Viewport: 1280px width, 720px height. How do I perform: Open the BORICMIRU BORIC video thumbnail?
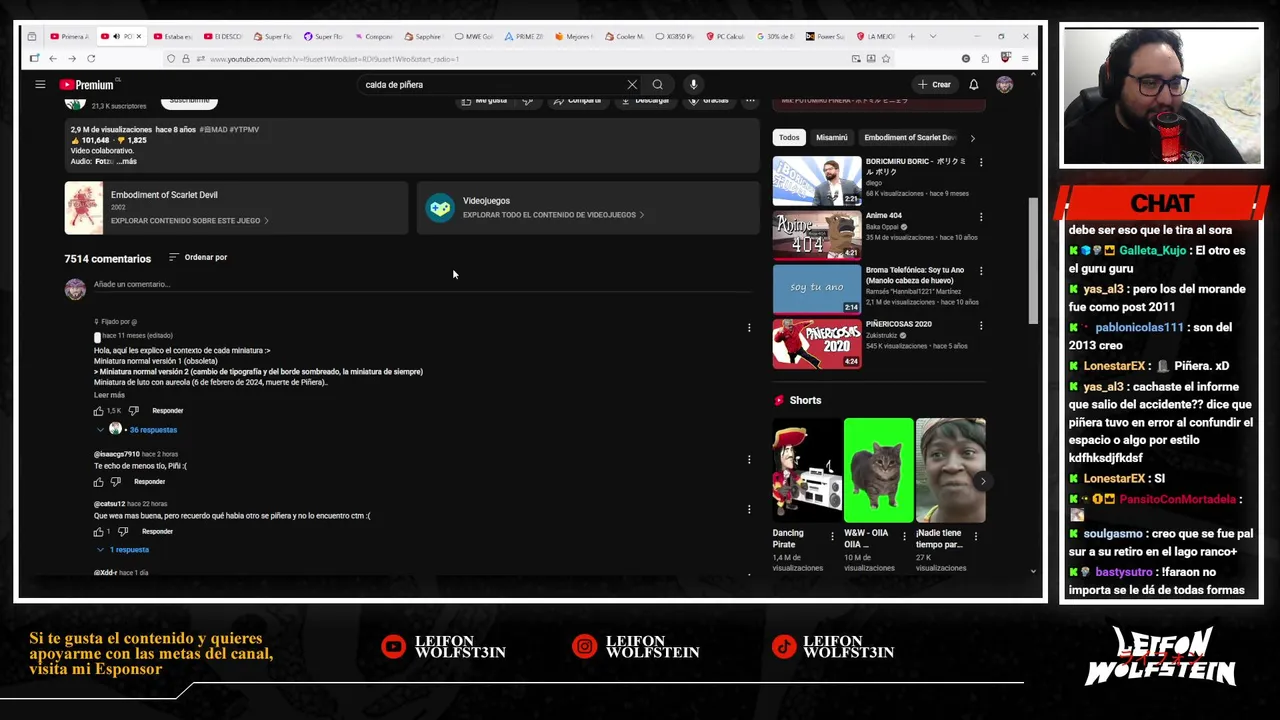click(816, 181)
